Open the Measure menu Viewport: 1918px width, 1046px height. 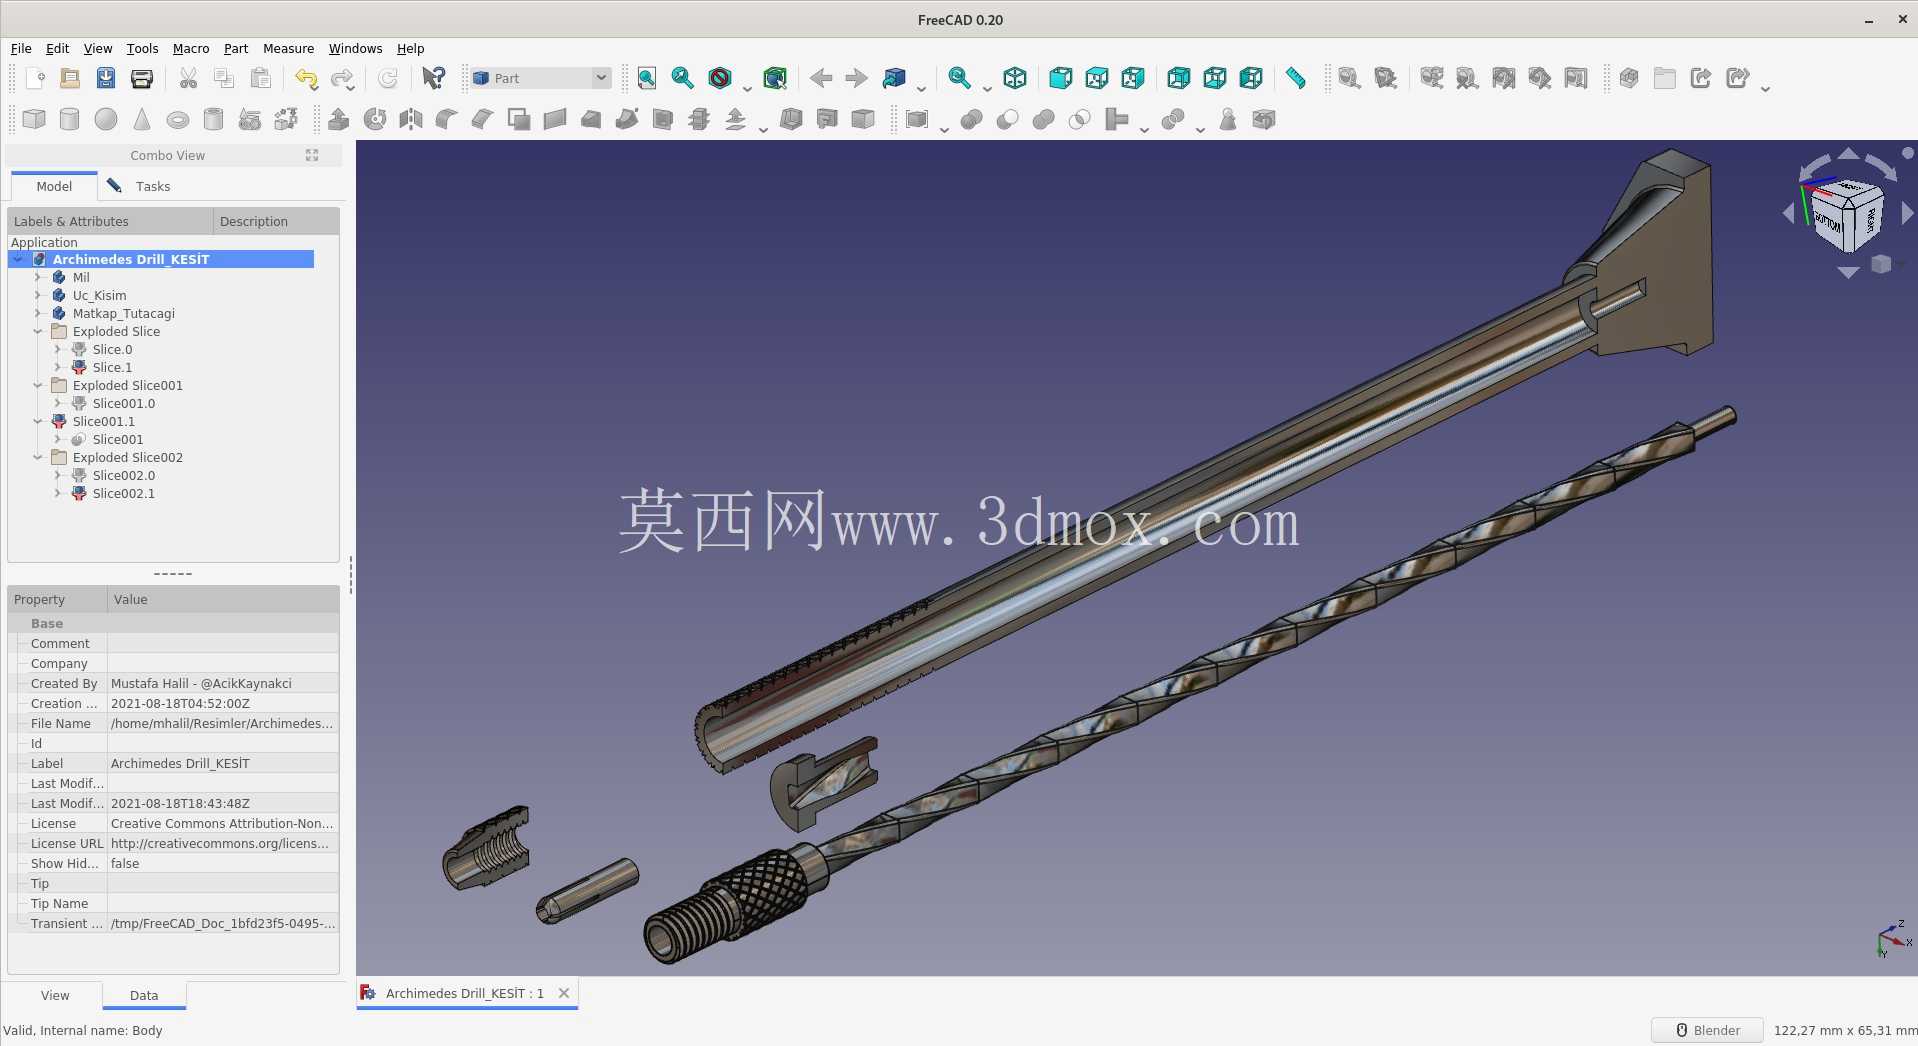288,48
